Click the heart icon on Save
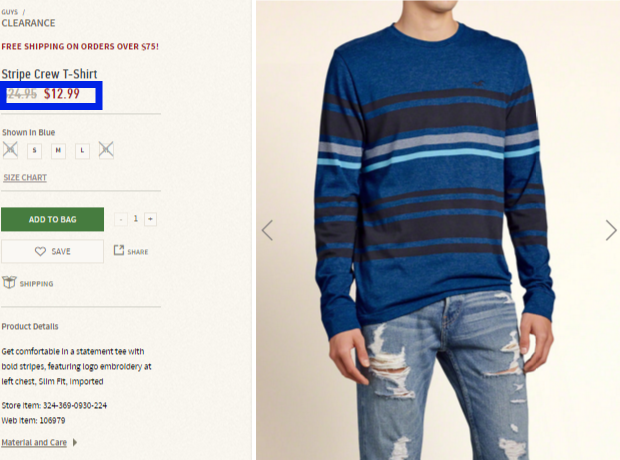The image size is (620, 460). click(40, 251)
